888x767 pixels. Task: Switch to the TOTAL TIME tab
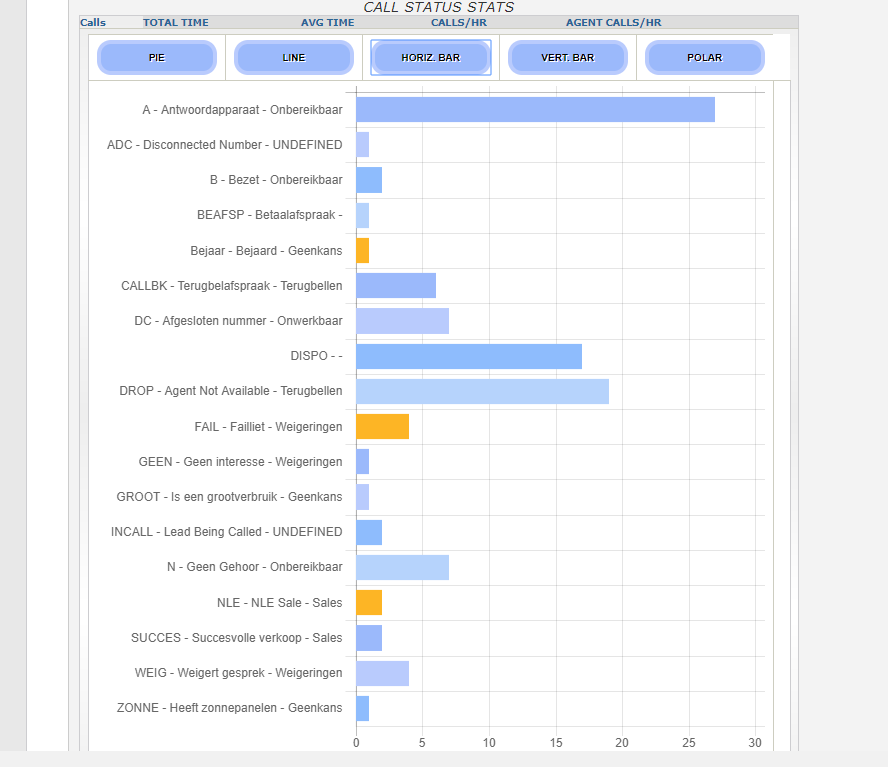tap(176, 22)
